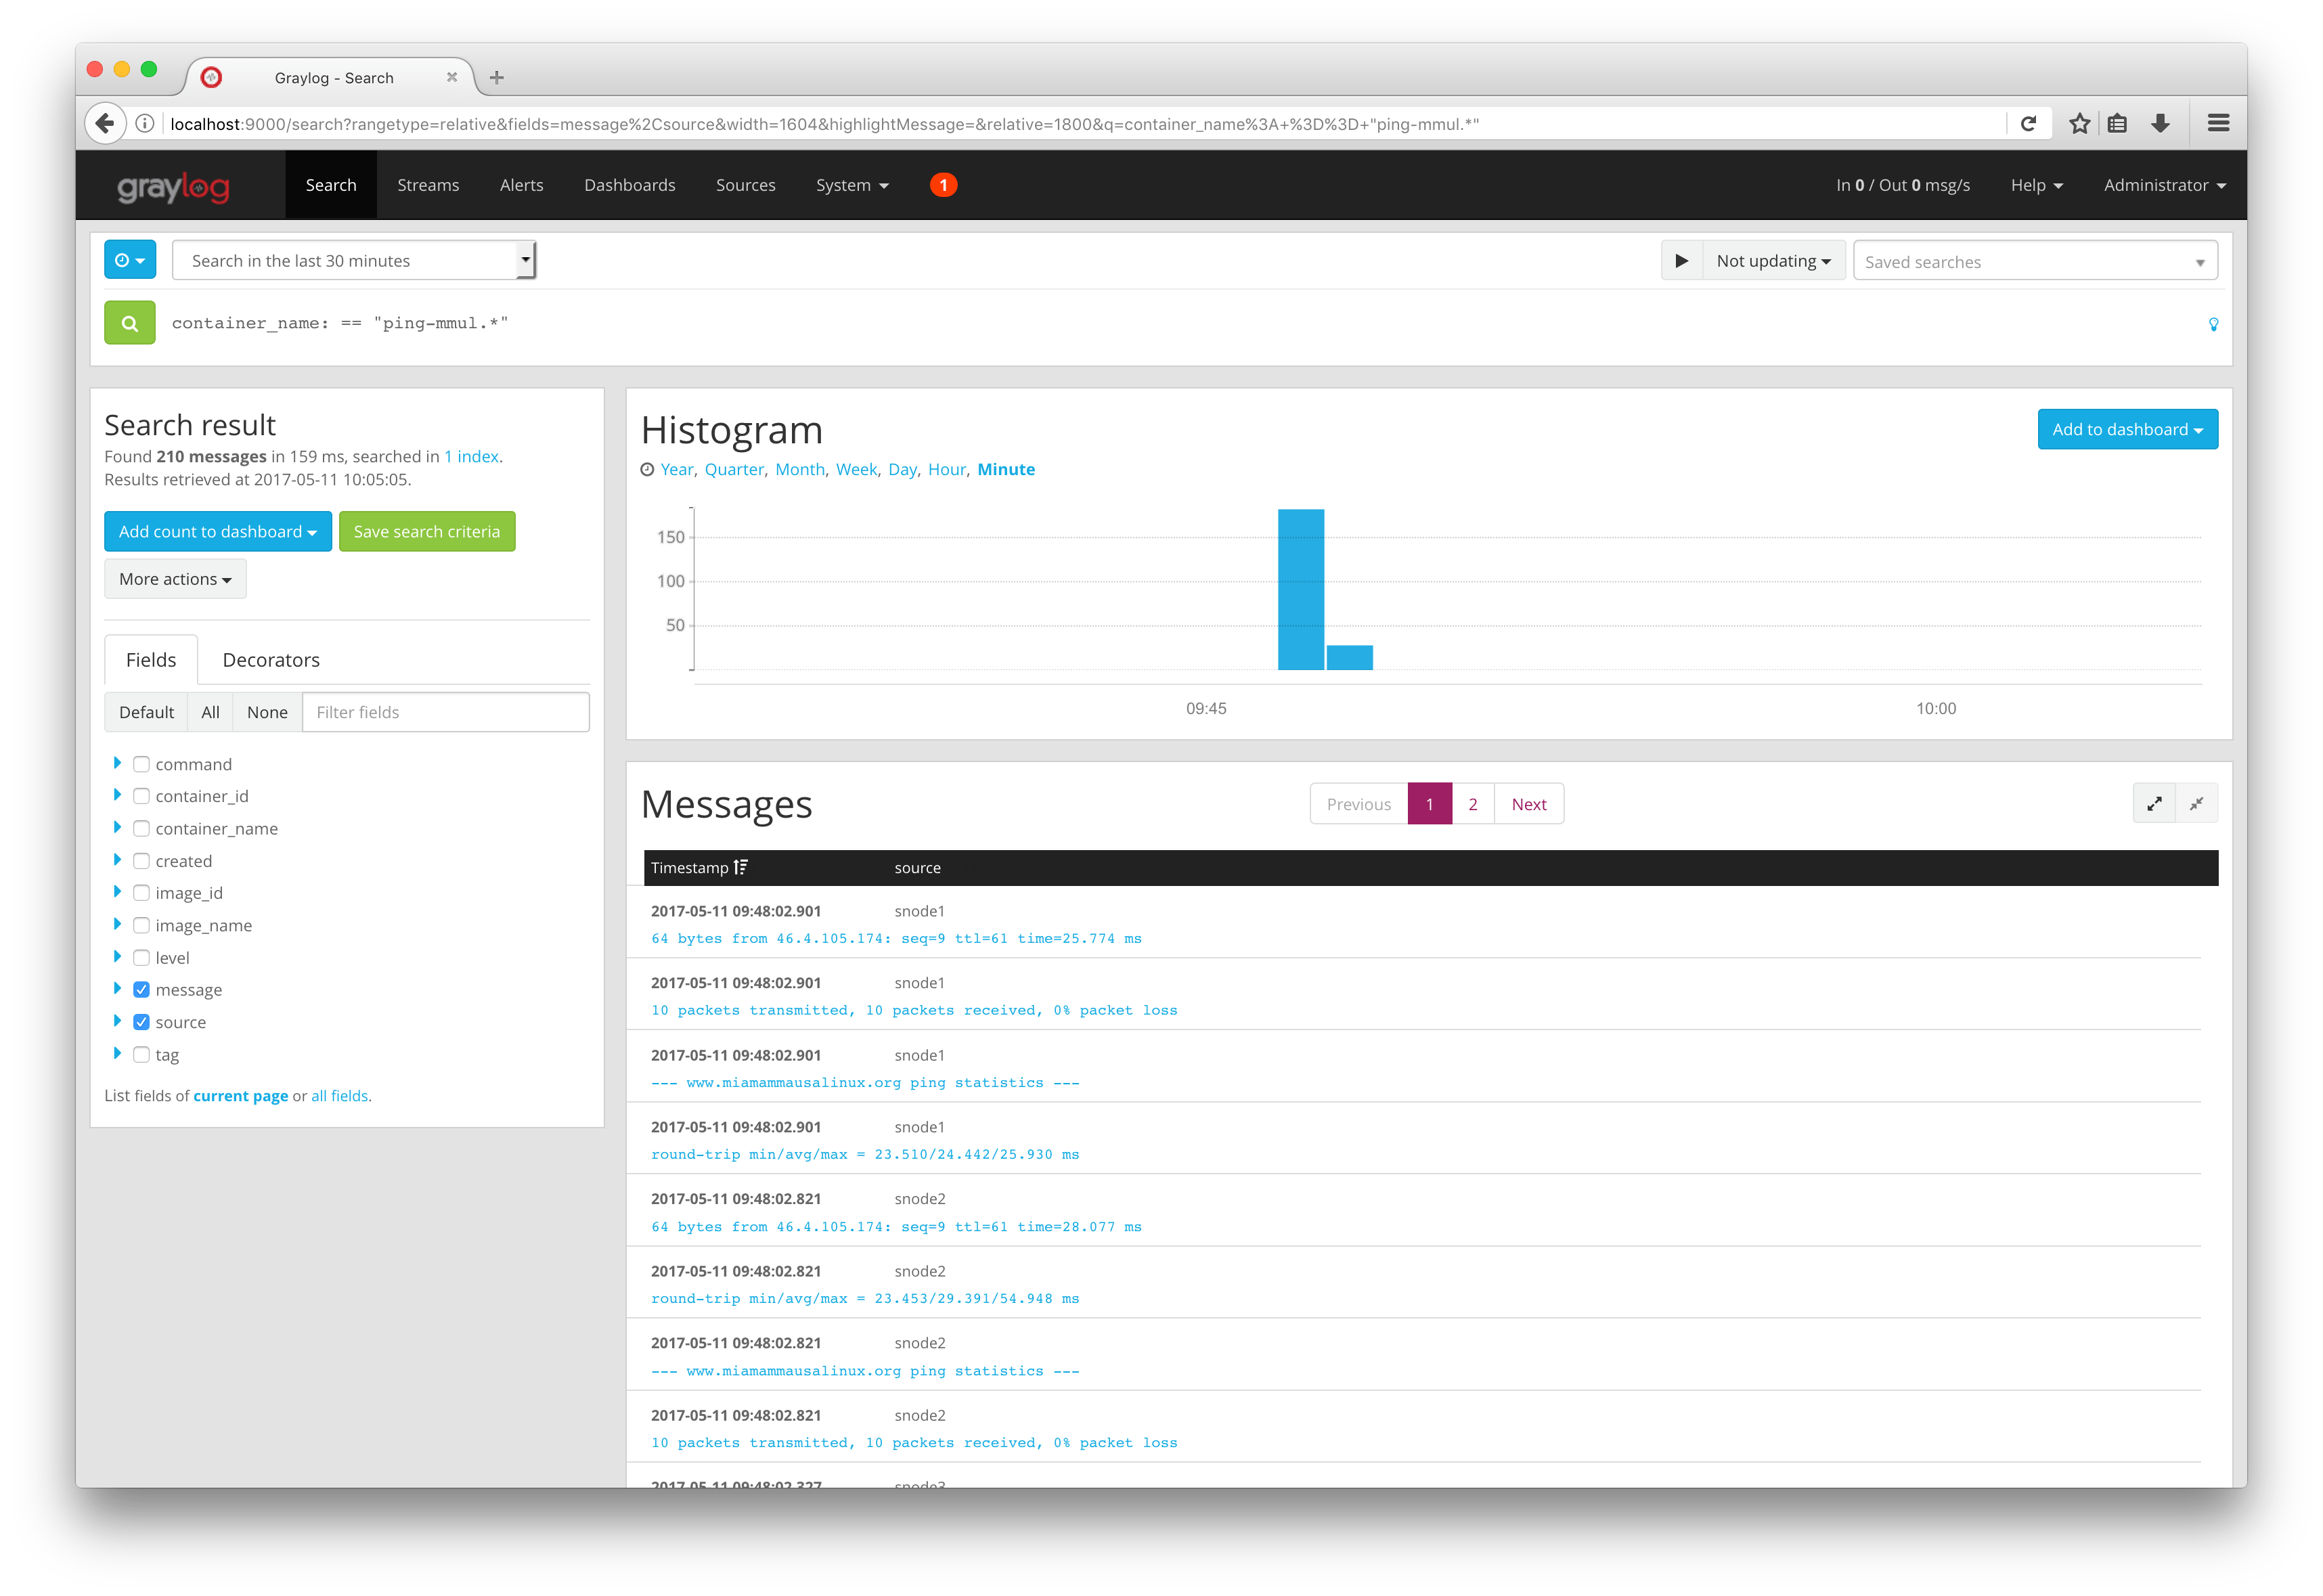This screenshot has height=1596, width=2323.
Task: Go to Streams page
Action: 428,185
